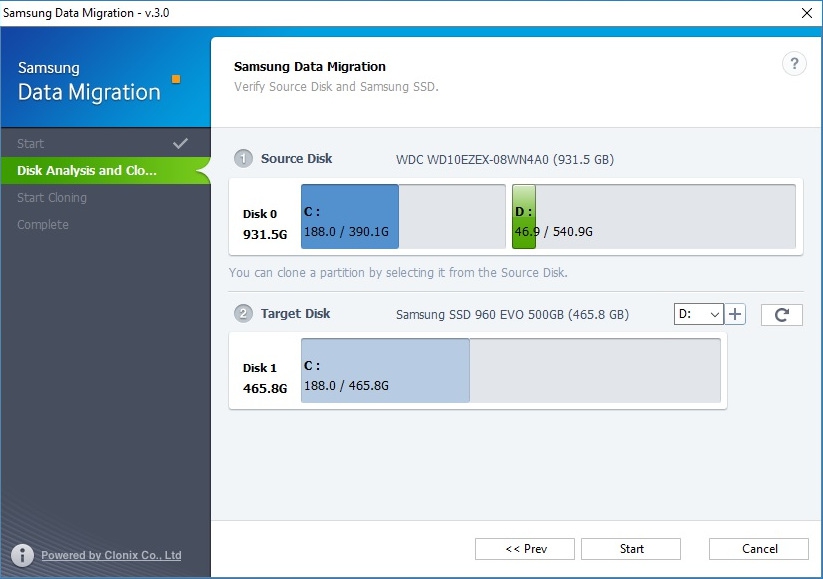Click target disk name Samsung SSD 960 EVO

(512, 314)
